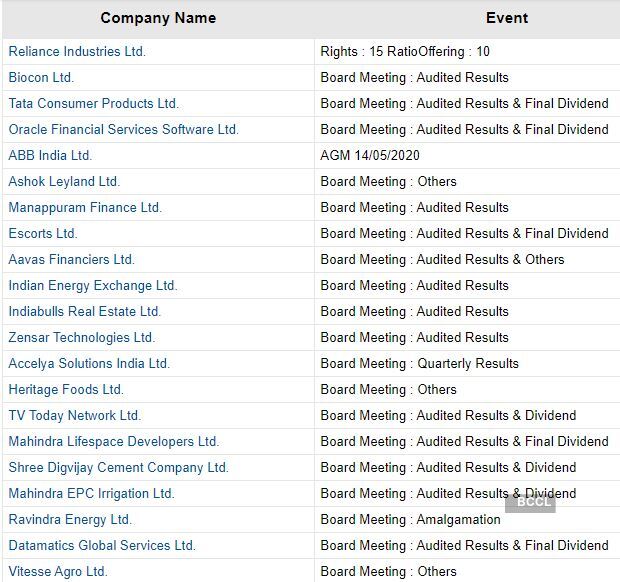
Task: Open Shree Digvijay Cement Company Ltd.
Action: click(x=119, y=468)
